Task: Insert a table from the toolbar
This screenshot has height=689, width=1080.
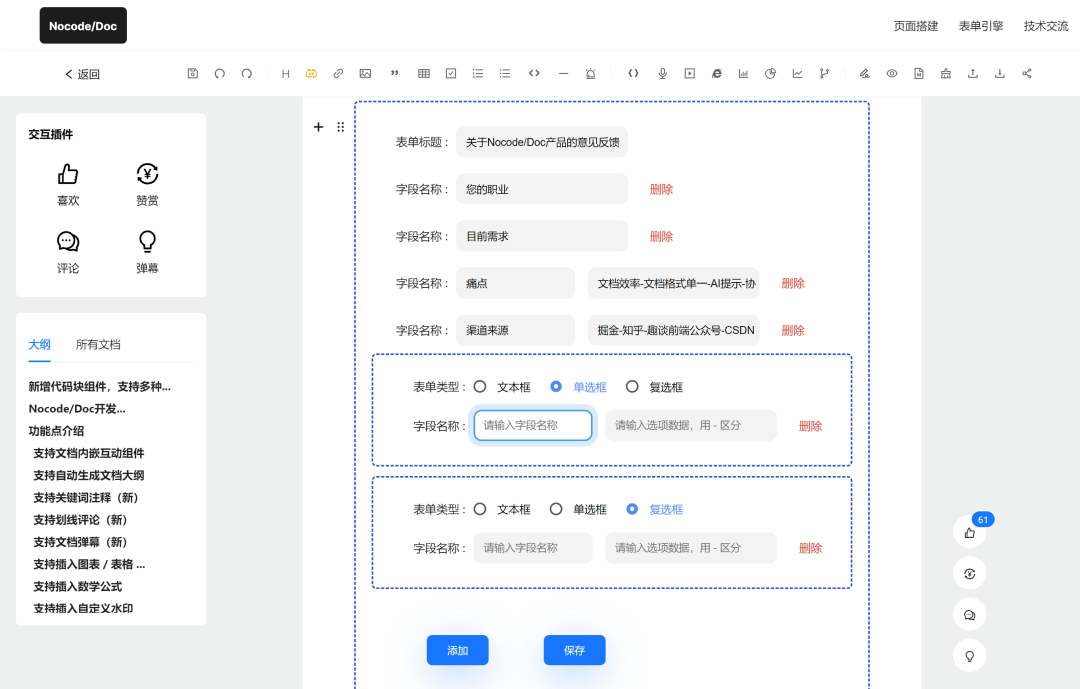Action: pos(424,73)
